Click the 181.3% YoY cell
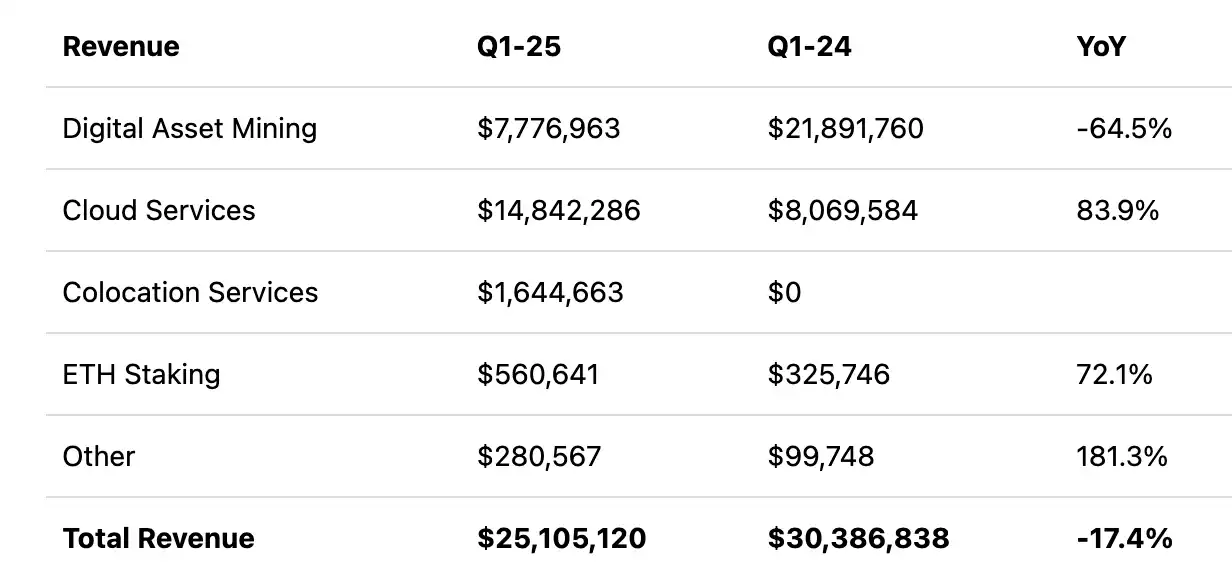 [x=1122, y=457]
